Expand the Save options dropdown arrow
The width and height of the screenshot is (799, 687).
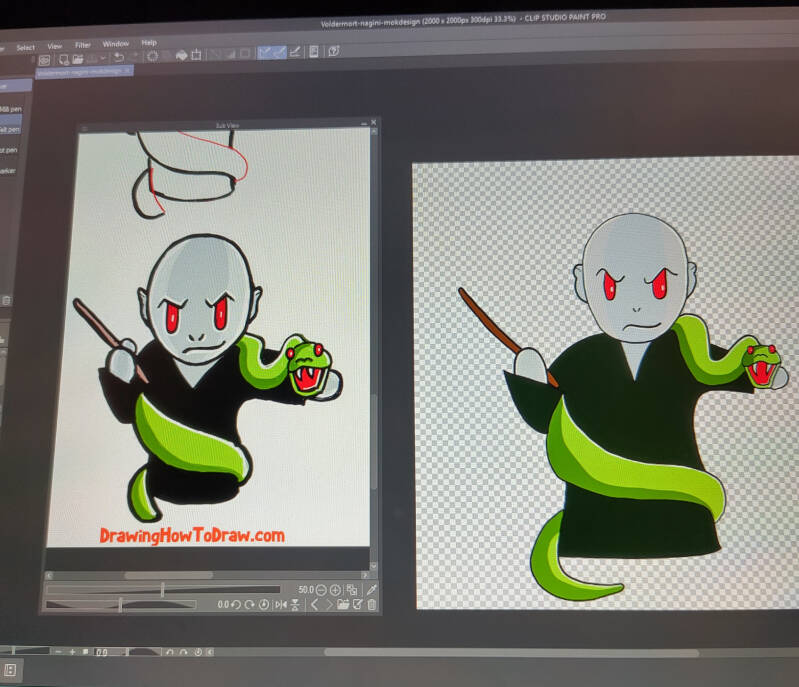(103, 58)
